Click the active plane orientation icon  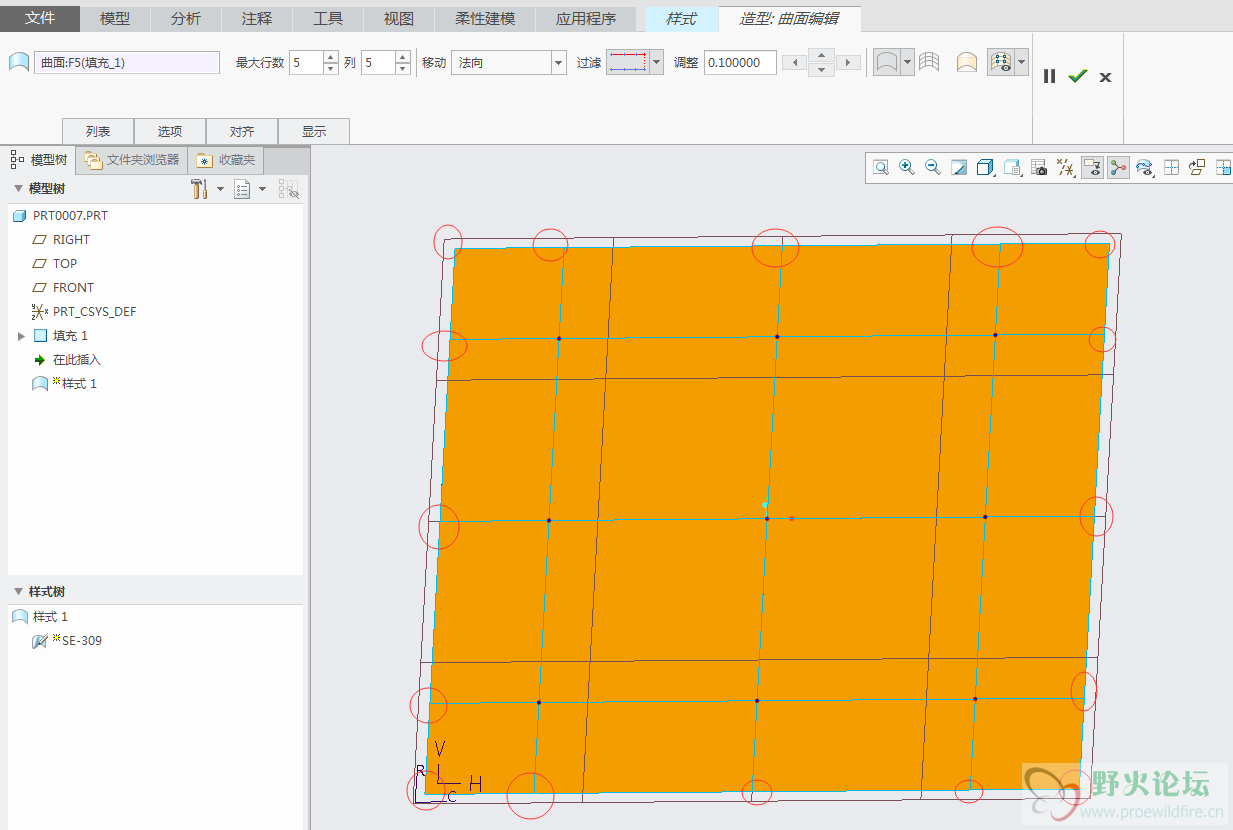coord(1198,168)
